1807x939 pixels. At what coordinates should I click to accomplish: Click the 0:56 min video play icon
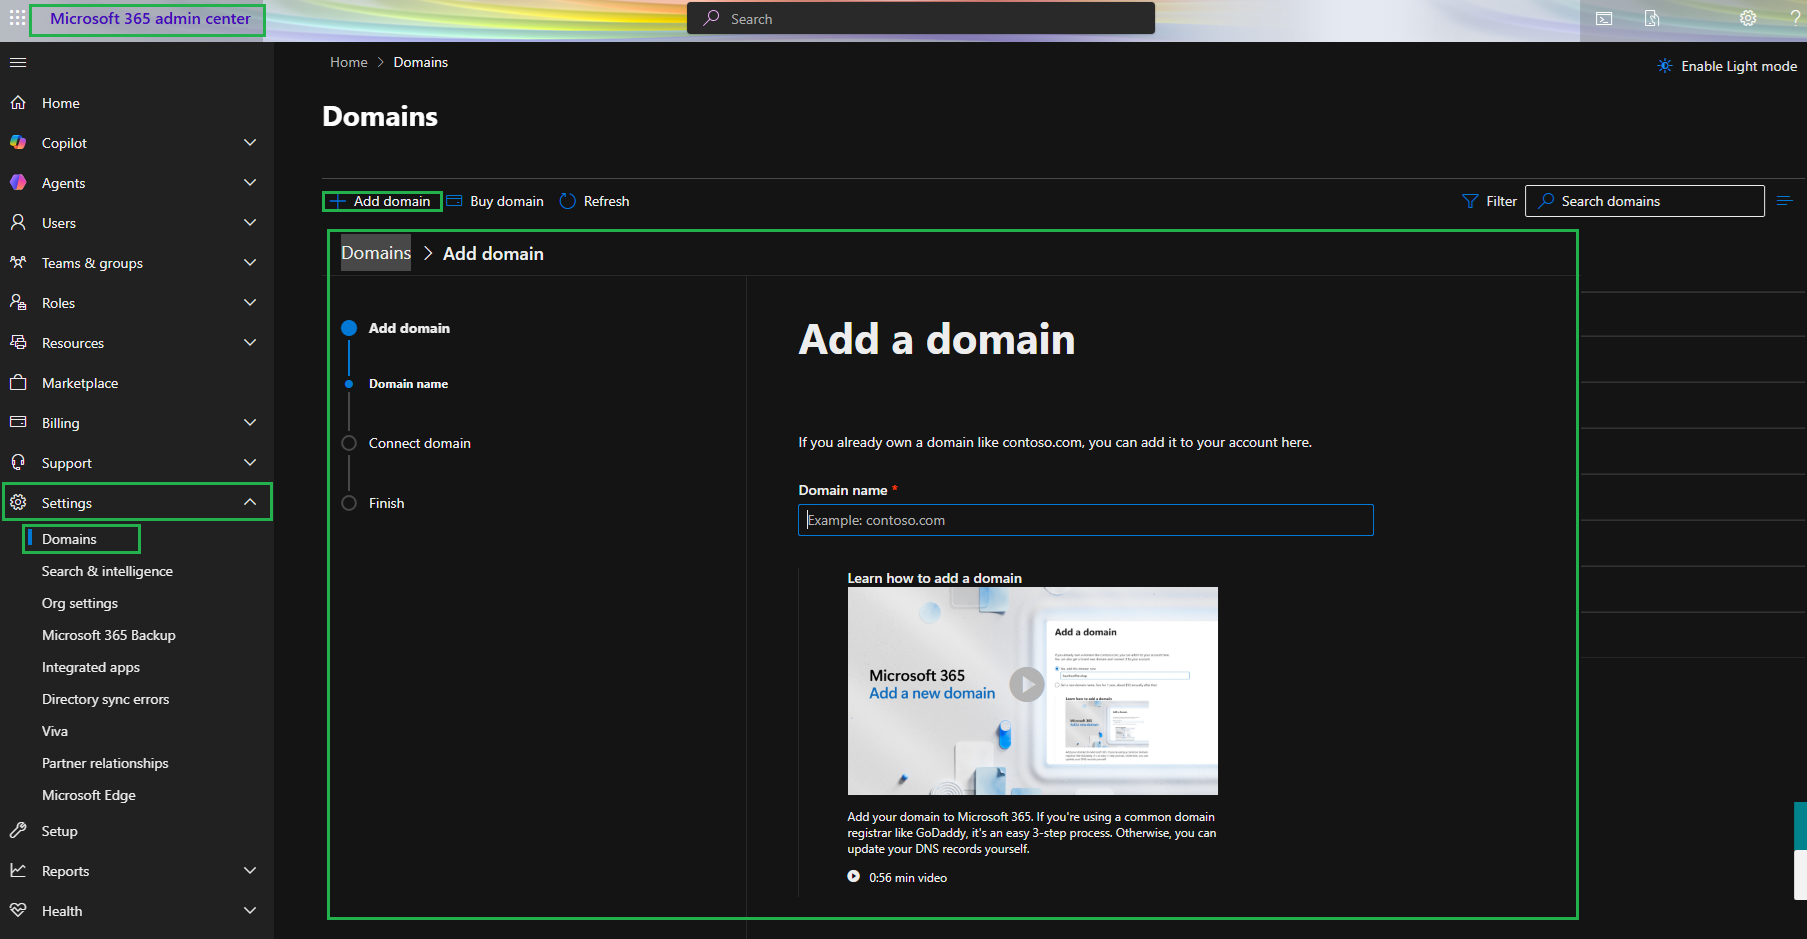click(854, 877)
